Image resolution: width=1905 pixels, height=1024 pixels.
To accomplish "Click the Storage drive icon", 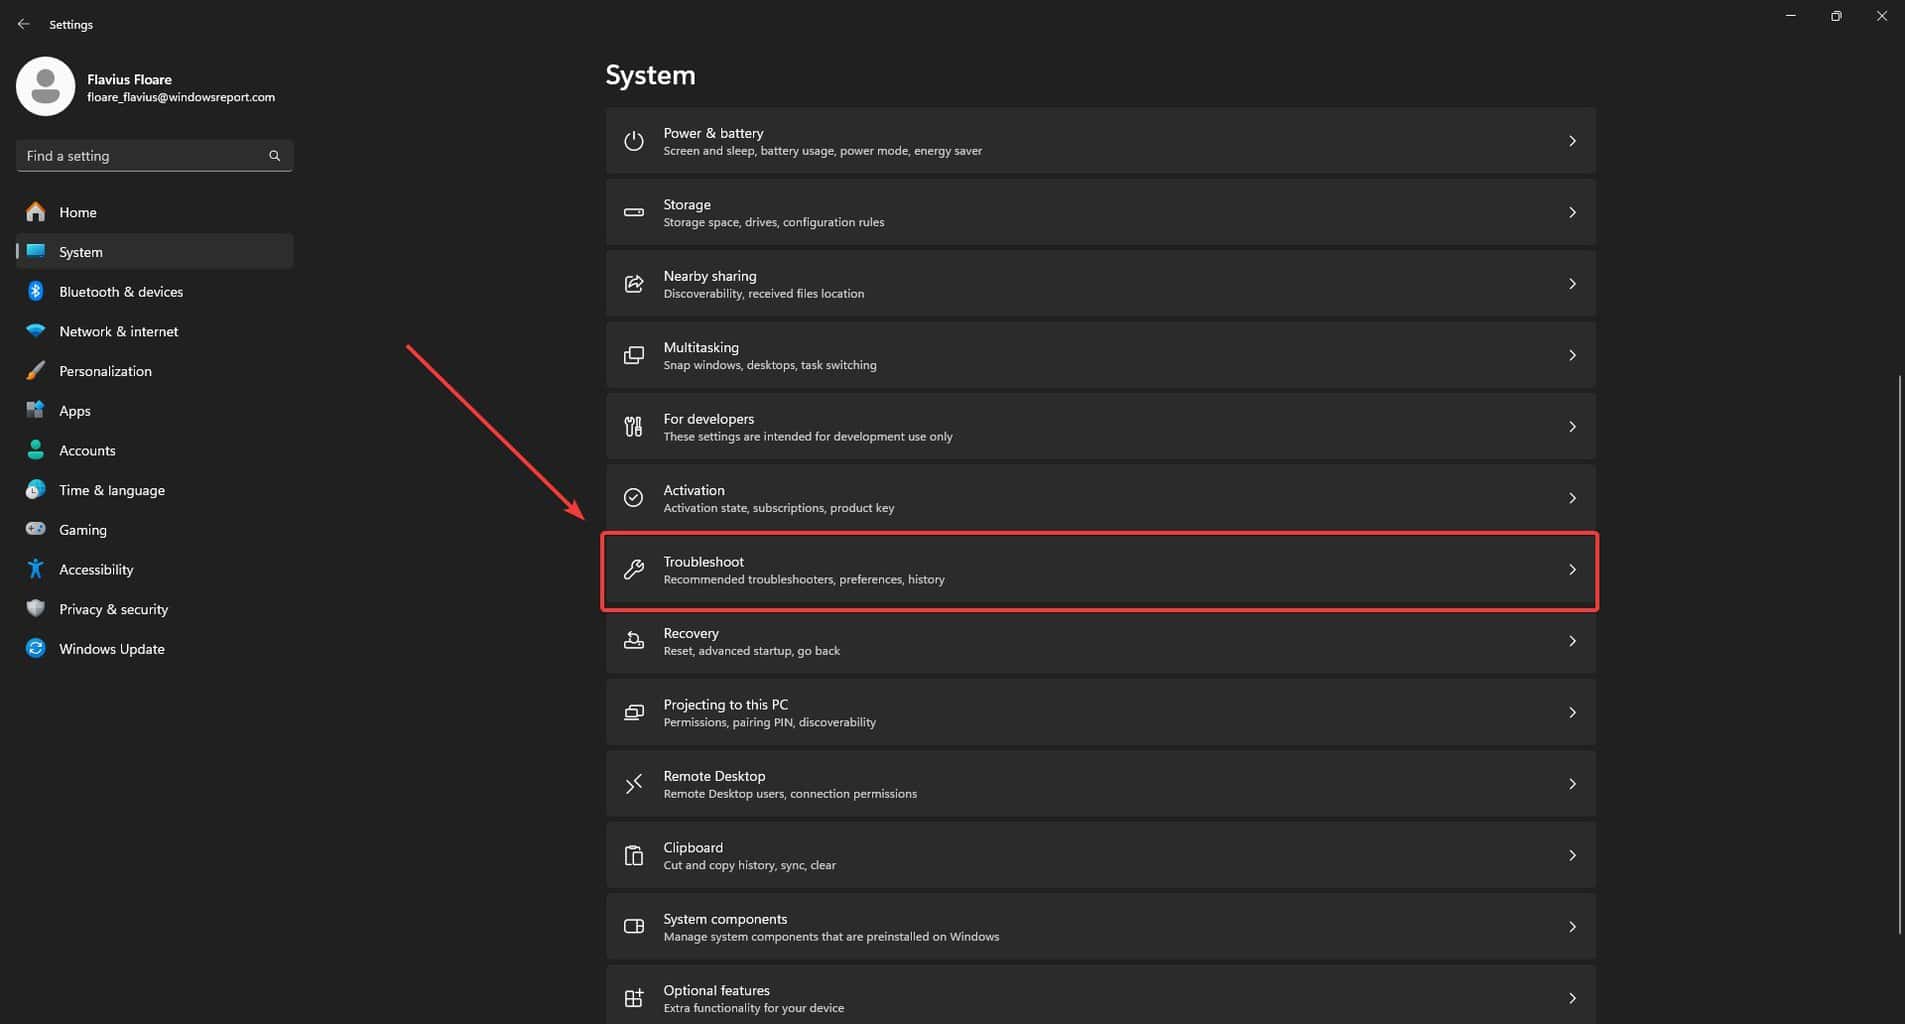I will (x=633, y=212).
